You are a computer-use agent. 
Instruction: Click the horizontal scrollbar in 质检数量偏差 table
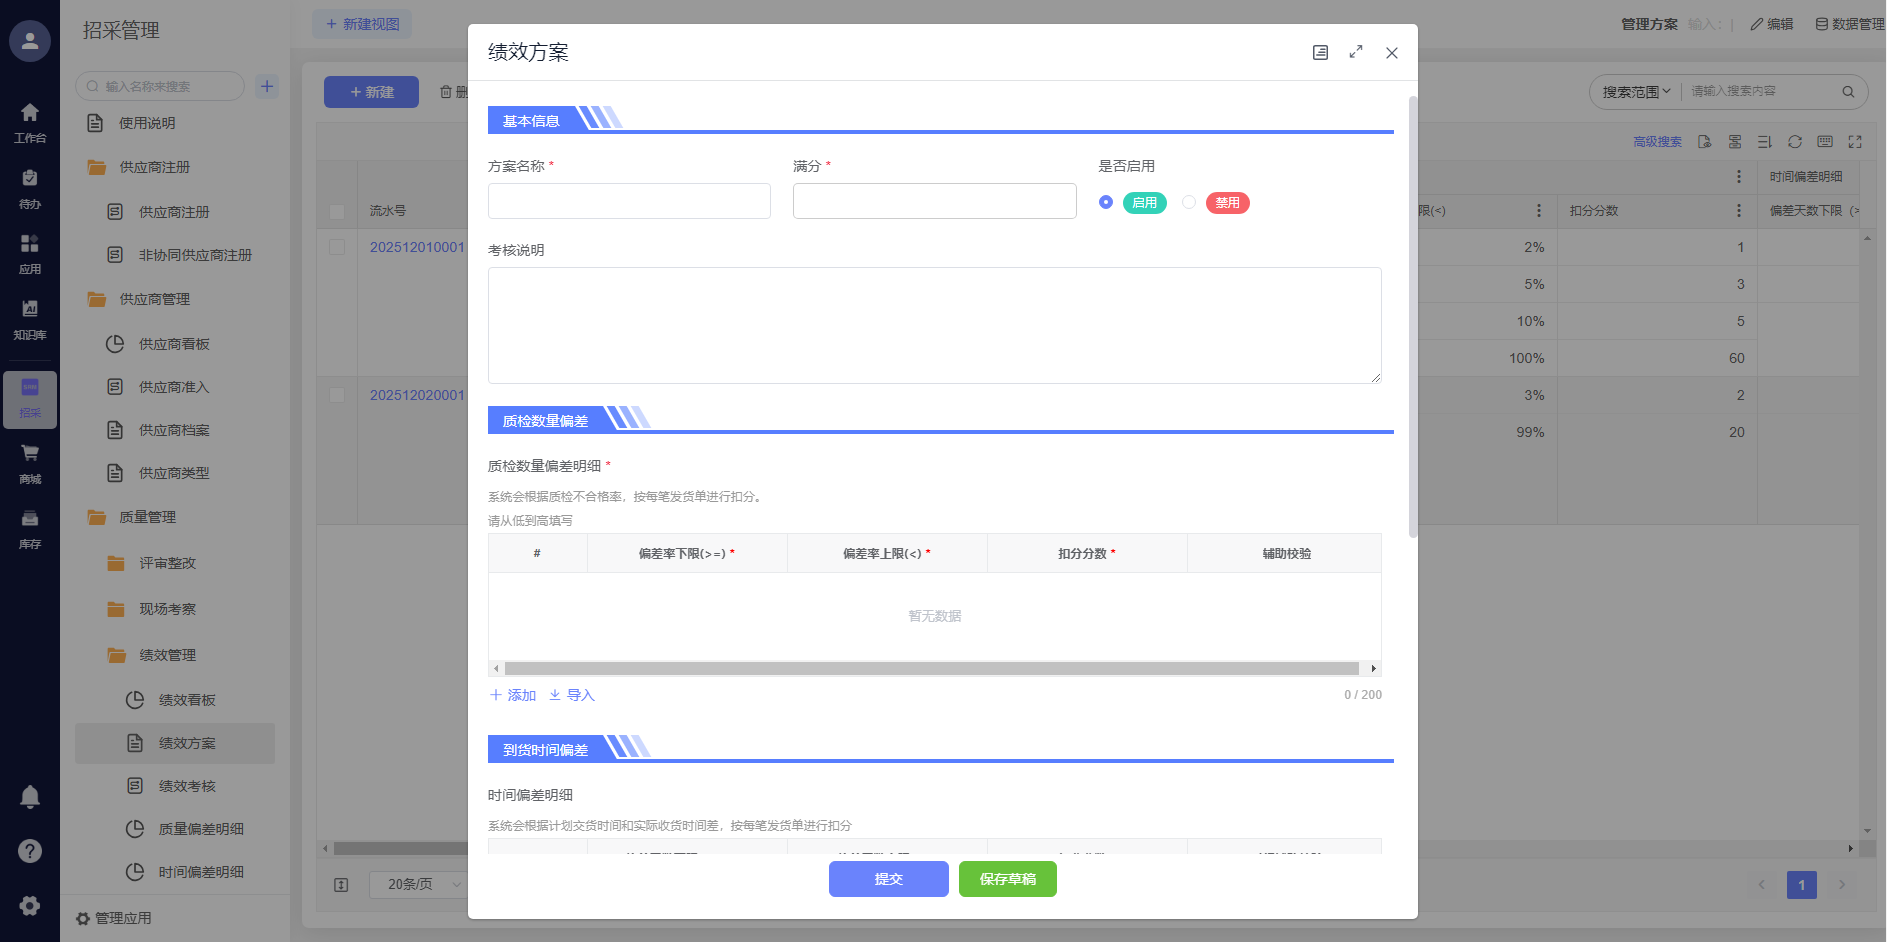930,668
